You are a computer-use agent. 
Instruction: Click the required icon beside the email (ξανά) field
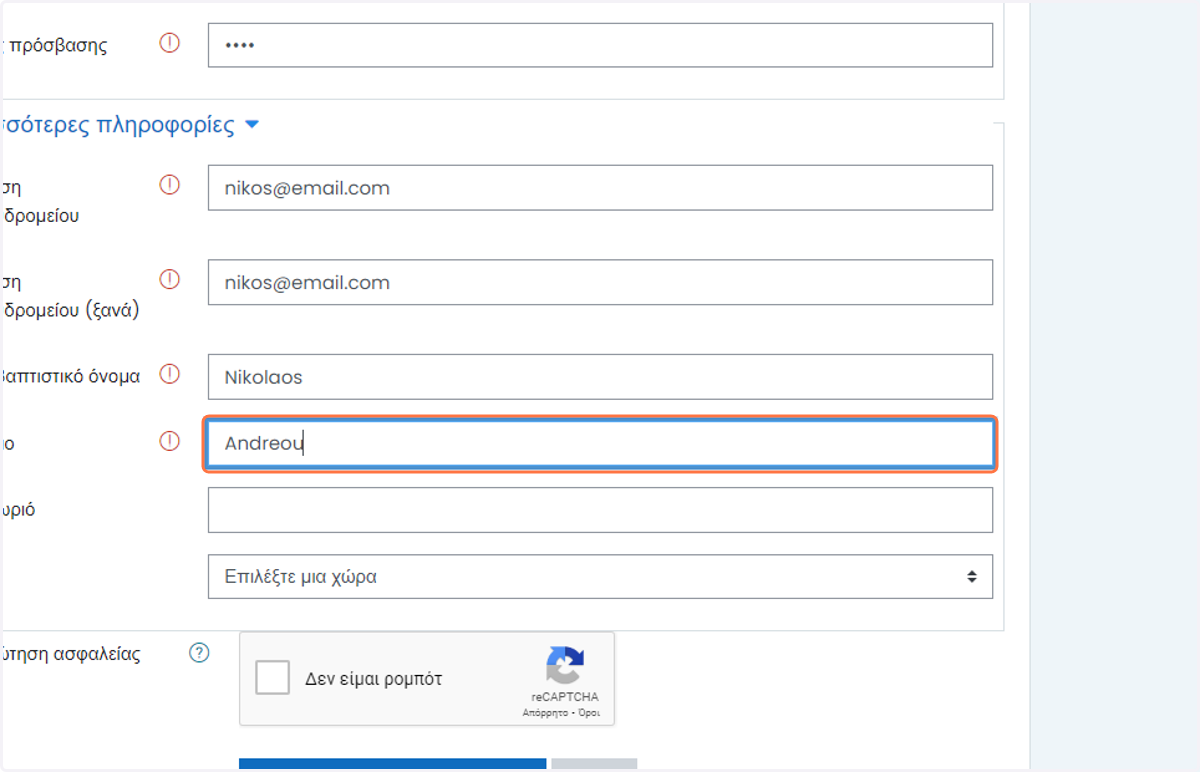point(170,279)
